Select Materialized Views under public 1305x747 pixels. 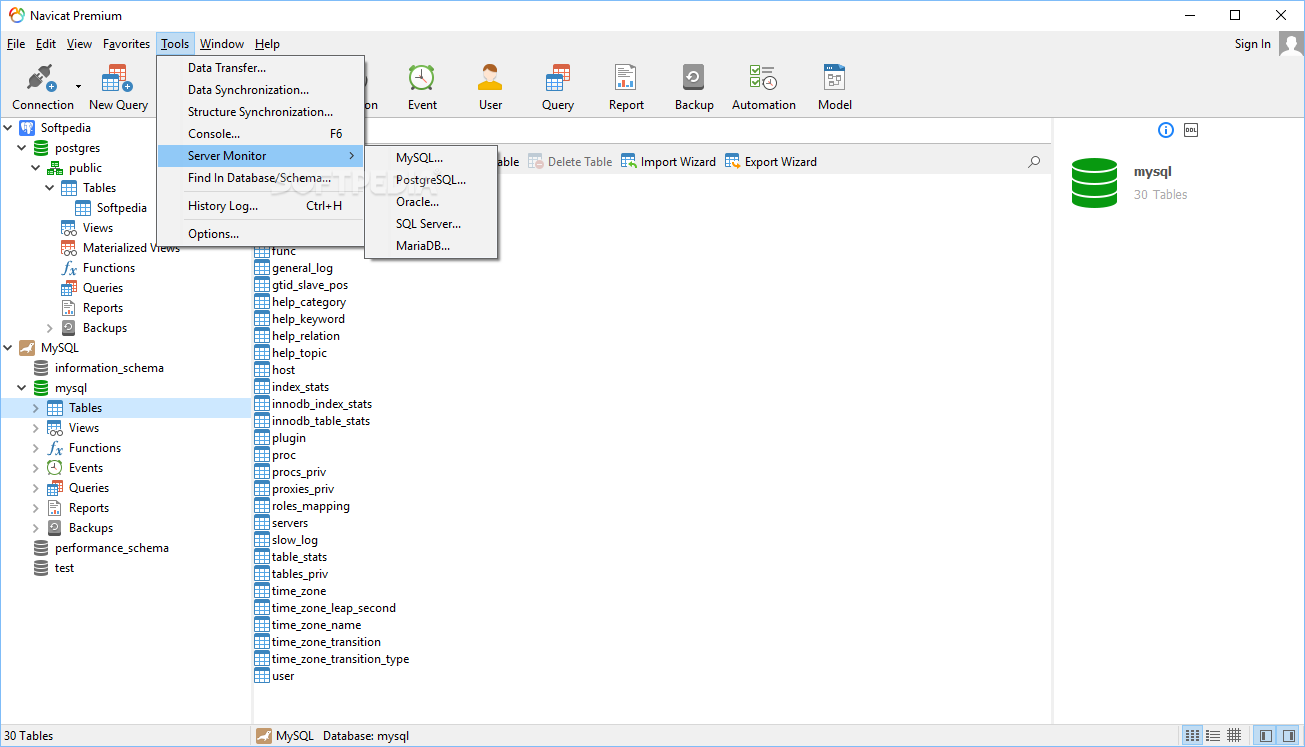click(x=121, y=248)
